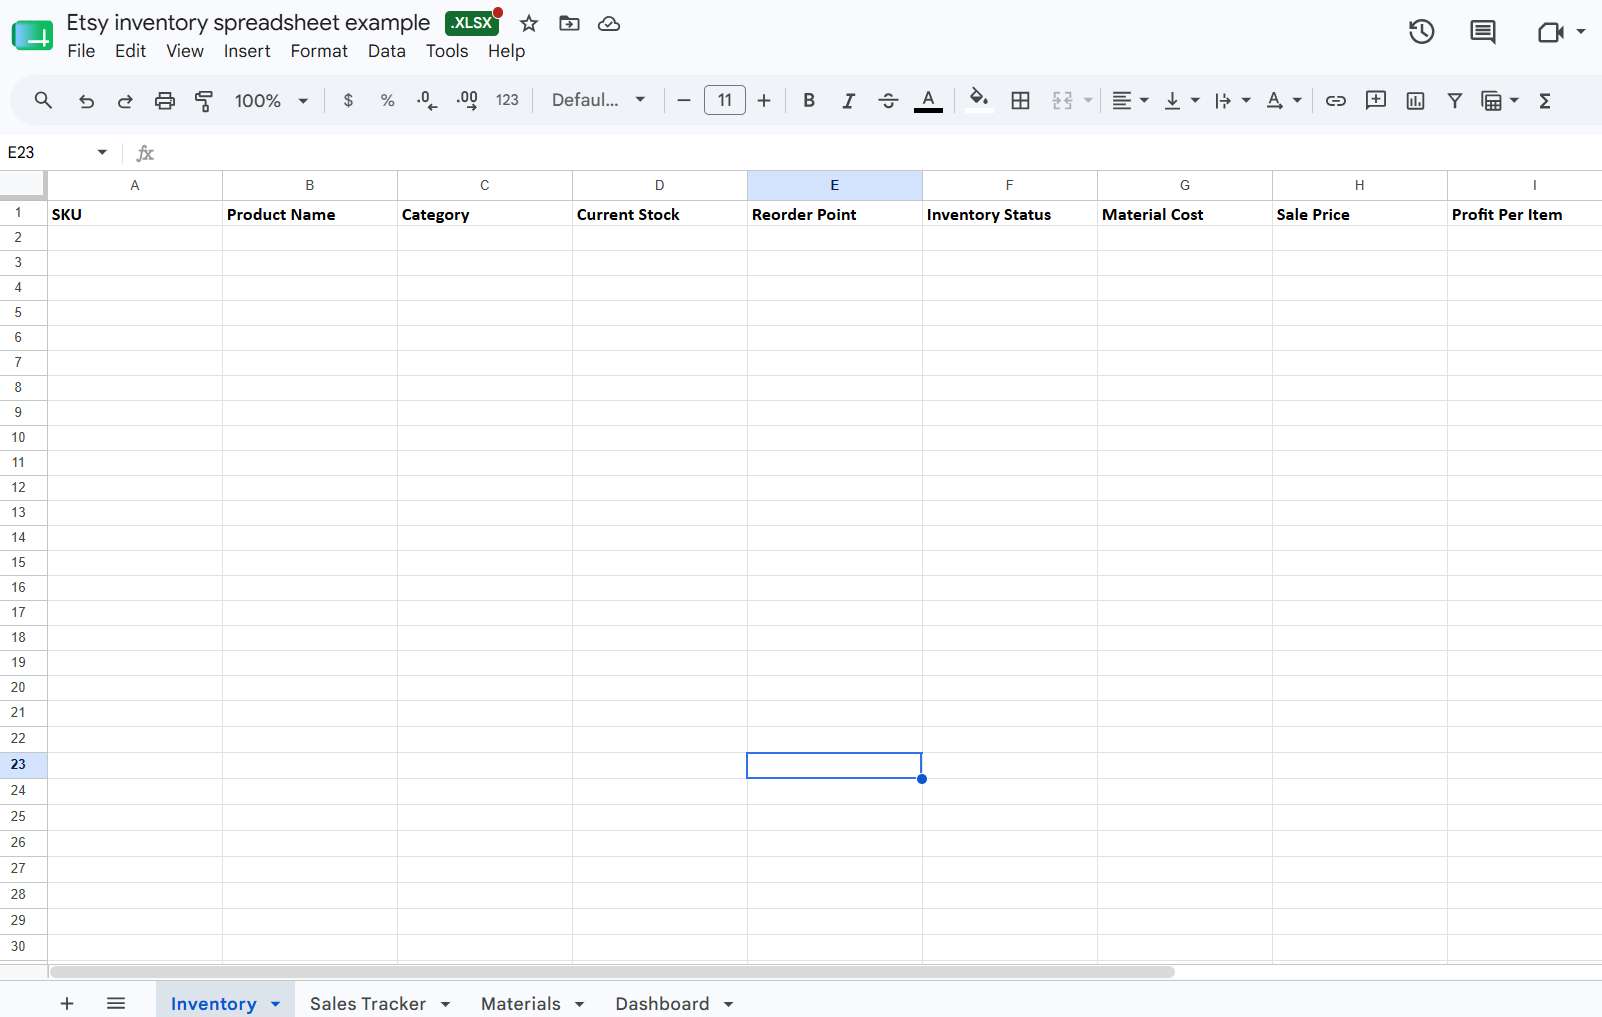Click the Functions sigma icon
Viewport: 1602px width, 1017px height.
click(1545, 100)
